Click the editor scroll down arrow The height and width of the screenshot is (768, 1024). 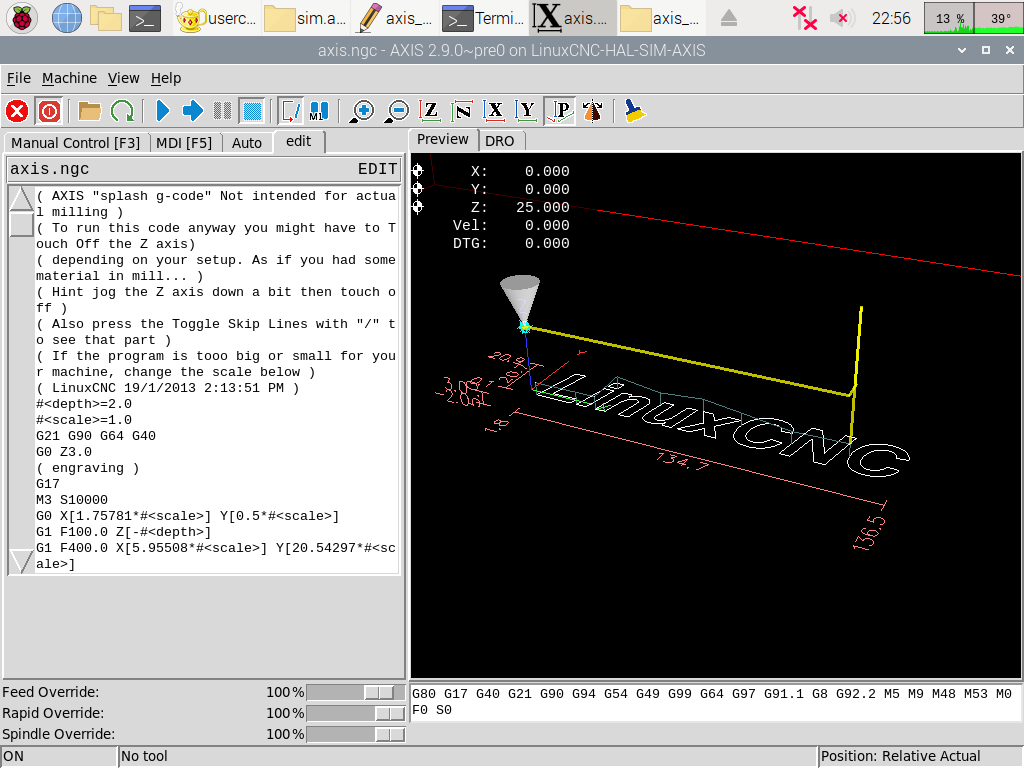coord(21,562)
